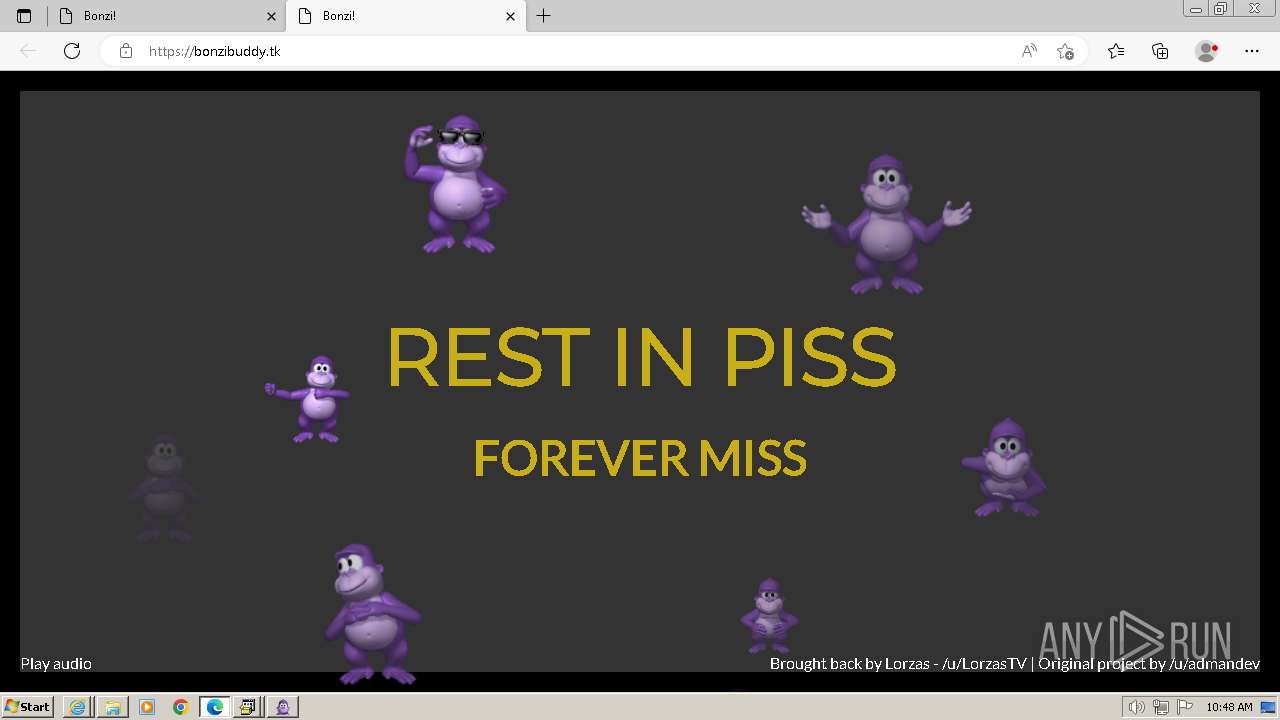The image size is (1280, 720).
Task: View site information lock icon
Action: [126, 51]
